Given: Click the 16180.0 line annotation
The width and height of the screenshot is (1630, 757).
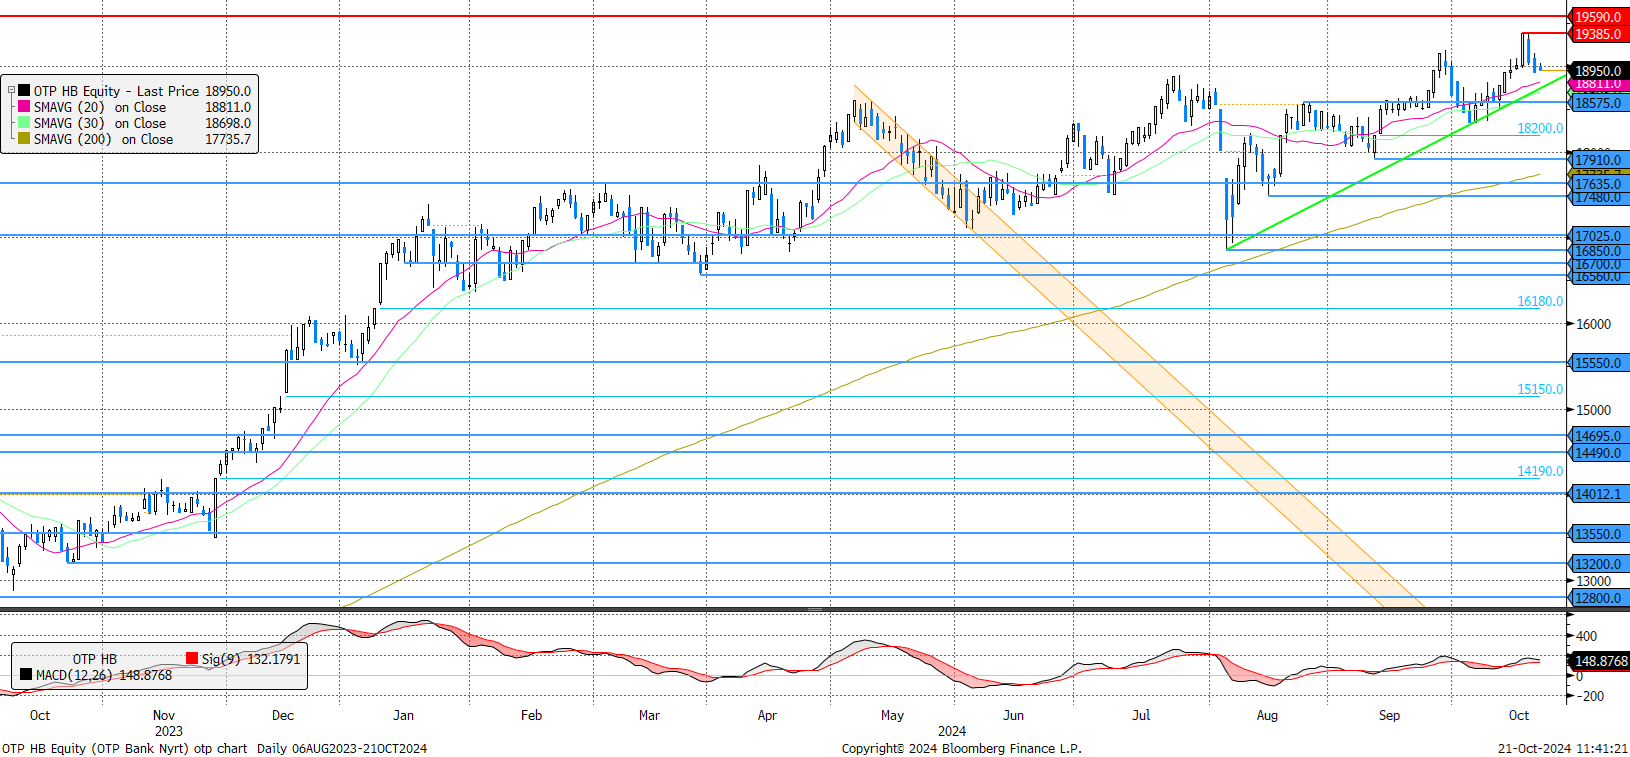Looking at the screenshot, I should point(1540,301).
